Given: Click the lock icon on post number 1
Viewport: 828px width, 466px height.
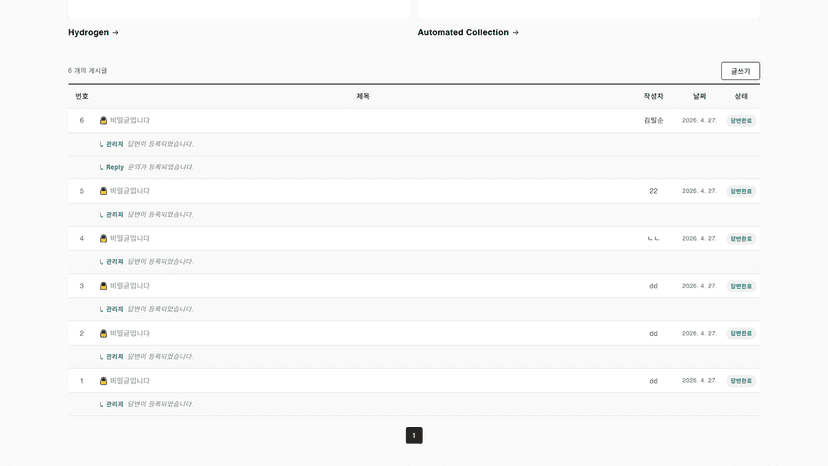Looking at the screenshot, I should [x=104, y=381].
